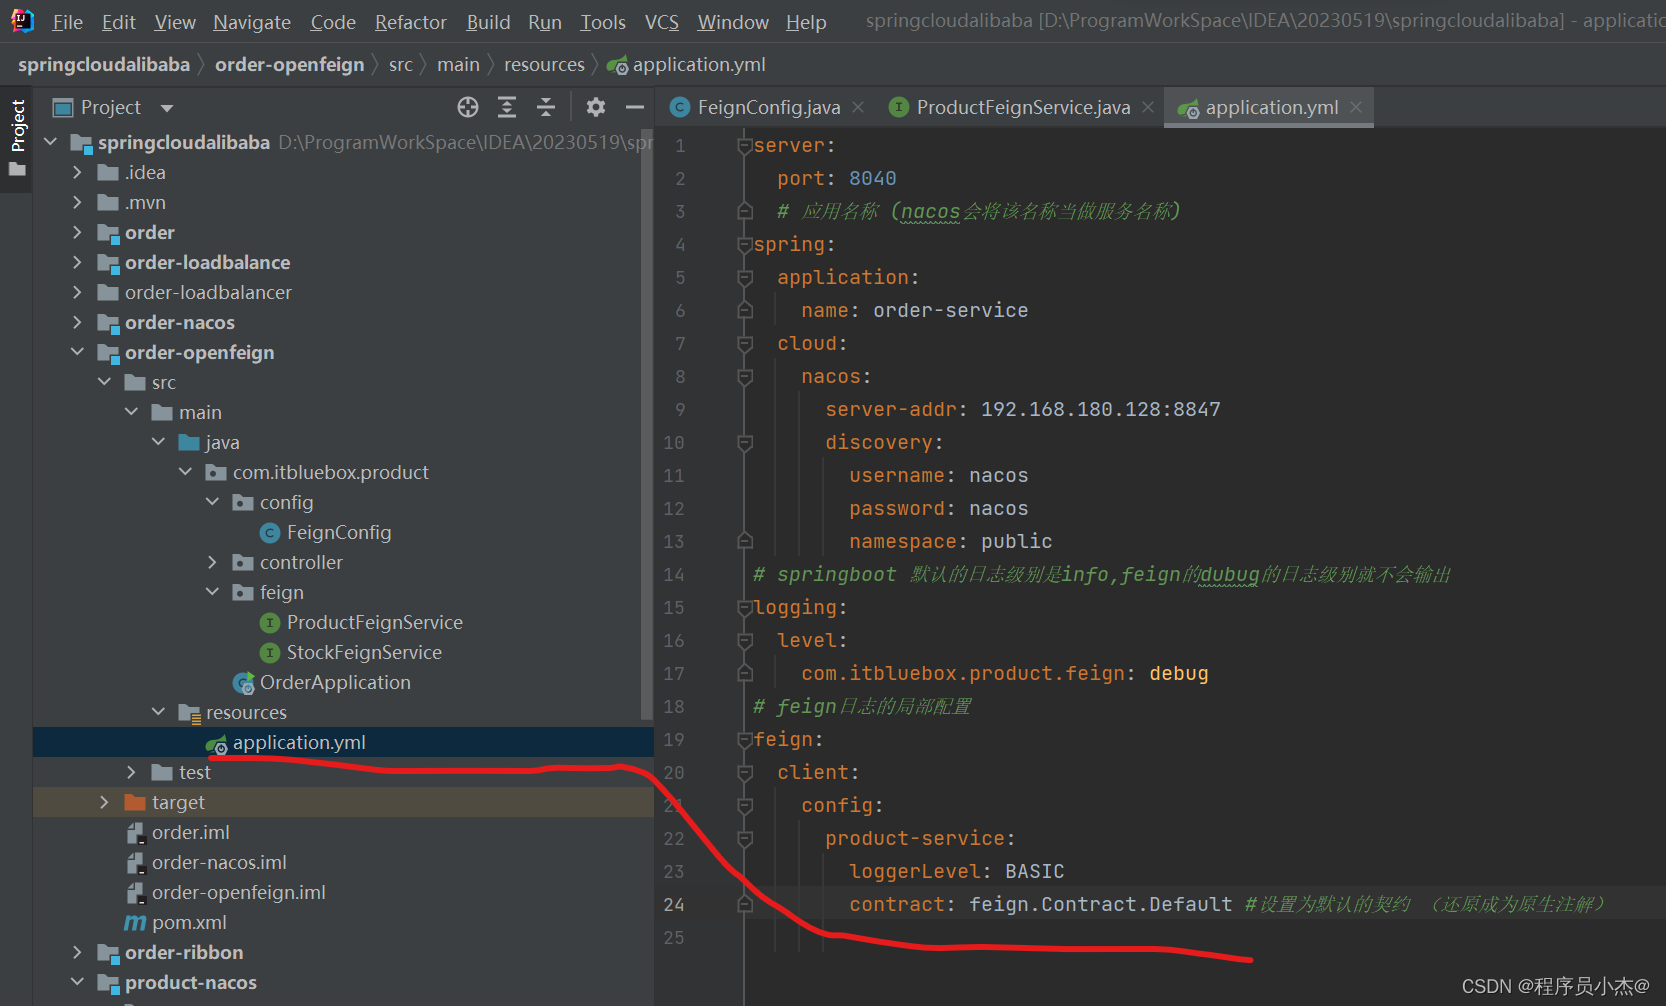The height and width of the screenshot is (1006, 1666).
Task: Expand the .idea folder
Action: [77, 172]
